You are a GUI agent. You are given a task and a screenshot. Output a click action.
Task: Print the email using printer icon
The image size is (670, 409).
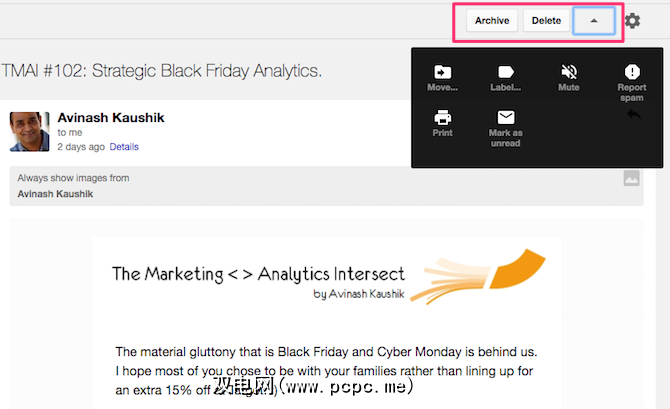442,117
